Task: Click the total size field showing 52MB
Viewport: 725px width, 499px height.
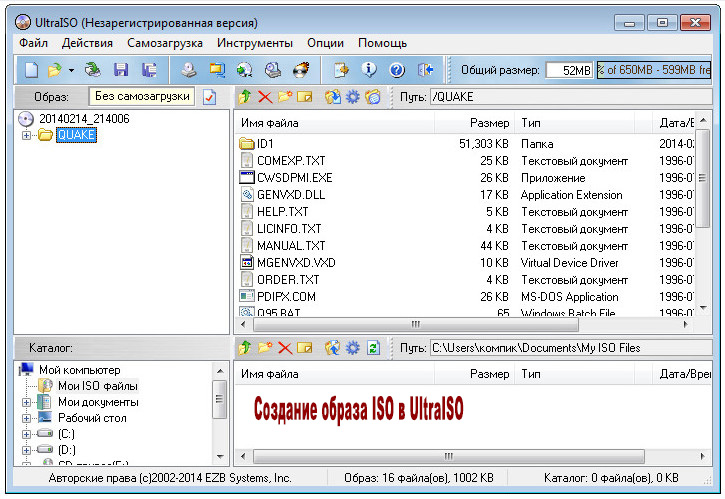Action: pyautogui.click(x=569, y=70)
